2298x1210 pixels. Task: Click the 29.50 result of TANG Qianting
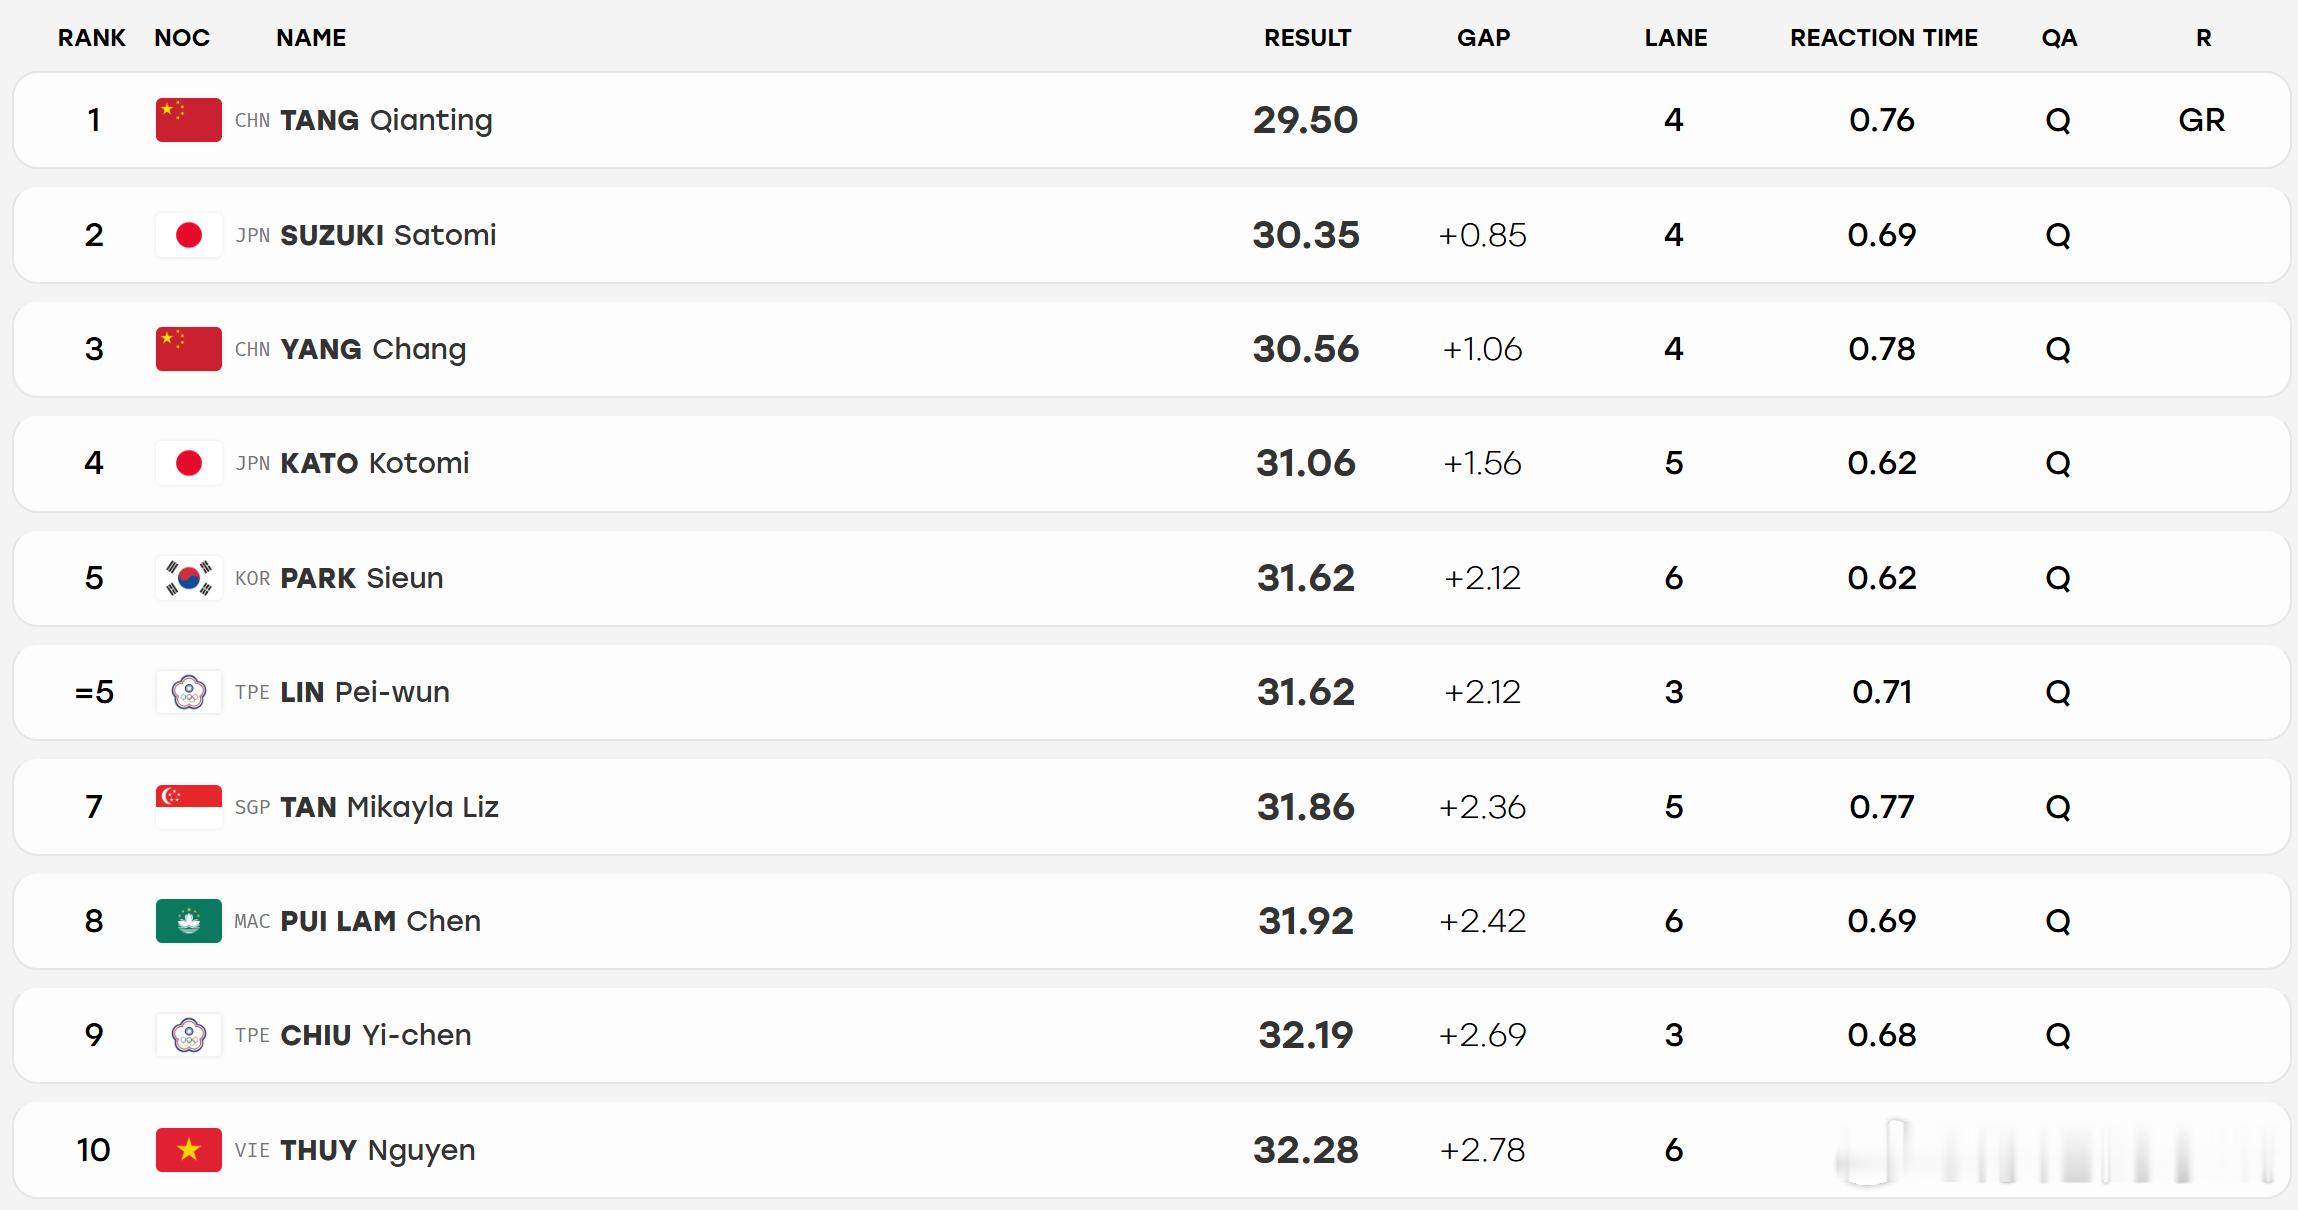click(1306, 120)
